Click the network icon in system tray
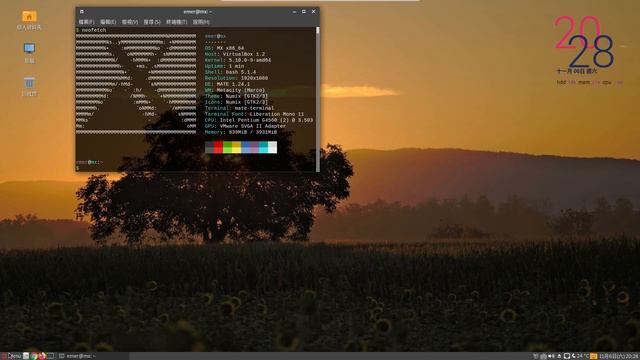This screenshot has height=360, width=640. [543, 356]
